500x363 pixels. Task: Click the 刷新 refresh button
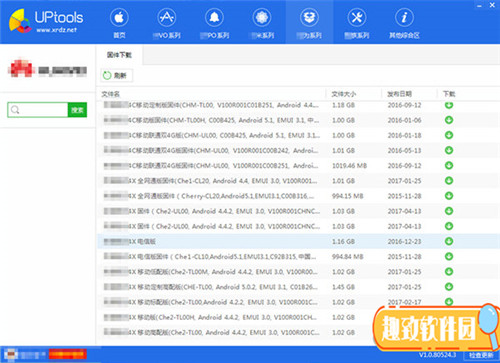tap(116, 76)
